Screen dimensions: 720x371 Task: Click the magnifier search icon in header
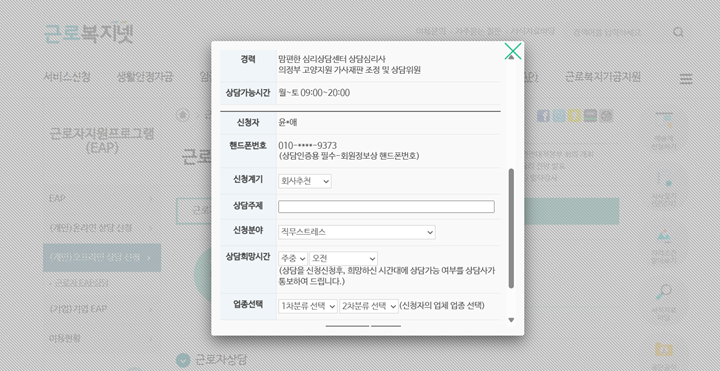(678, 32)
